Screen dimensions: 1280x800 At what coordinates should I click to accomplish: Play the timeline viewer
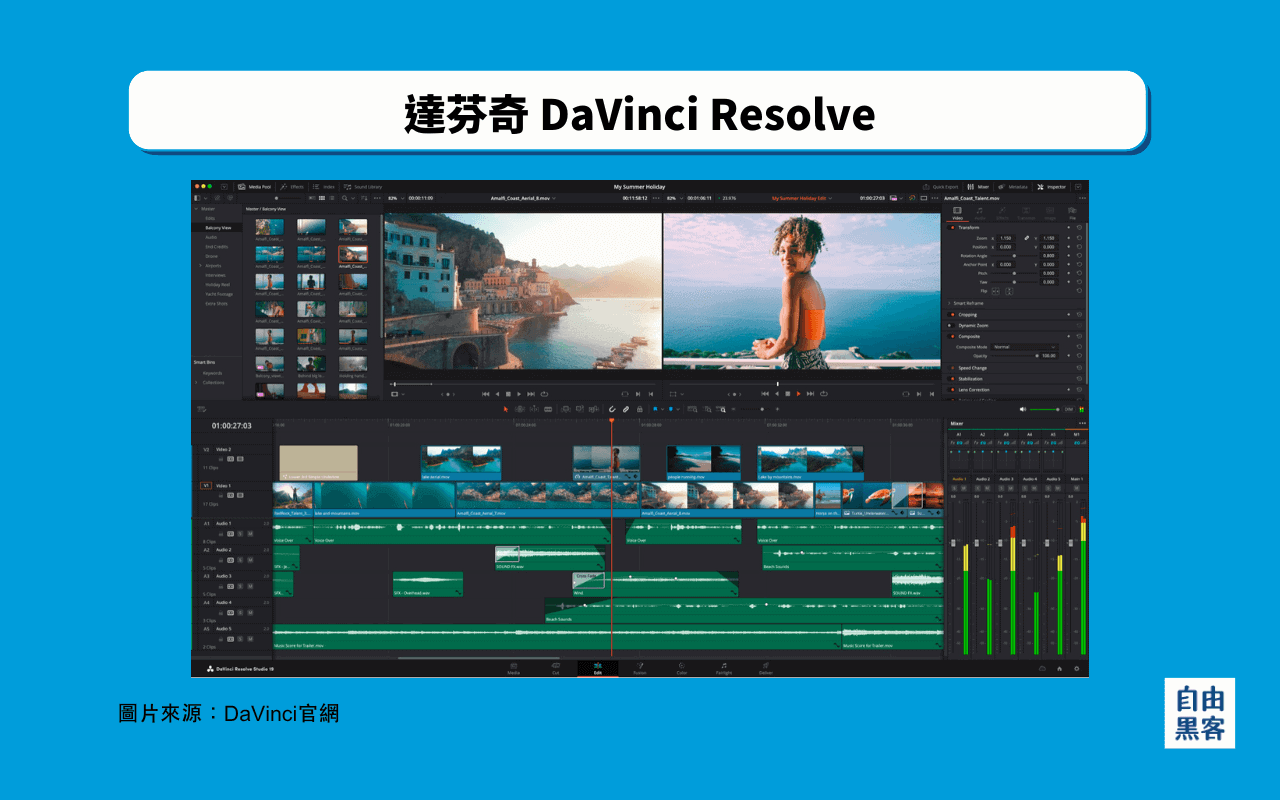pos(799,394)
